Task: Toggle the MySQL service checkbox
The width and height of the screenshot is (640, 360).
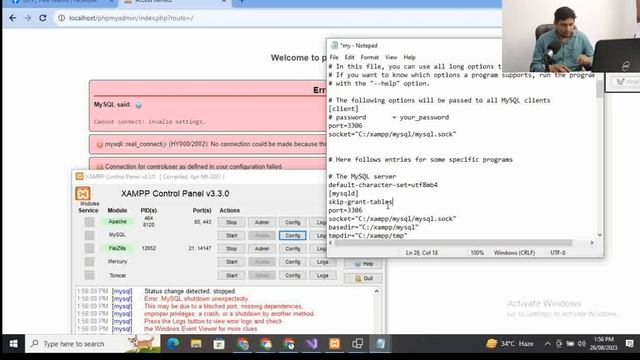Action: (x=89, y=235)
